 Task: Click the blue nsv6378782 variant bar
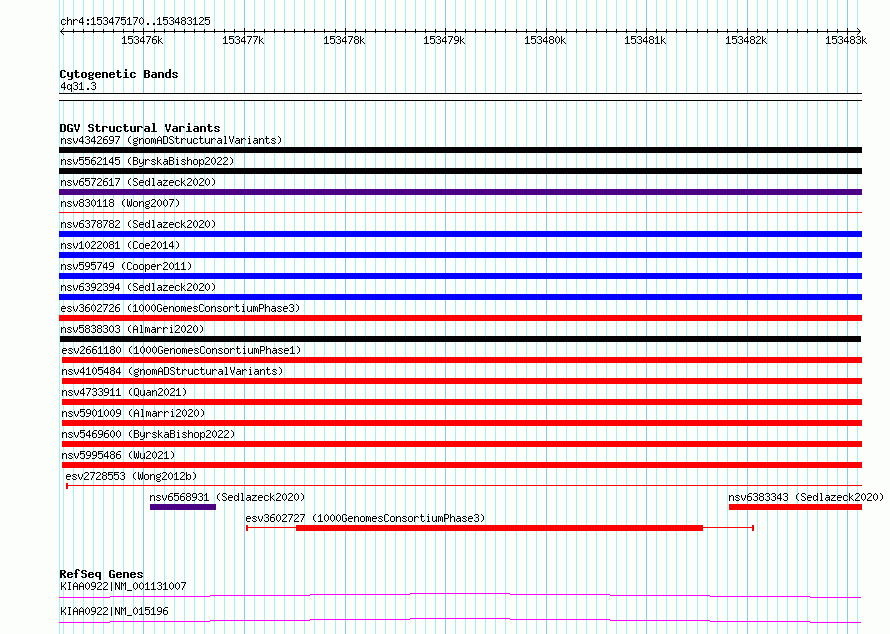460,234
